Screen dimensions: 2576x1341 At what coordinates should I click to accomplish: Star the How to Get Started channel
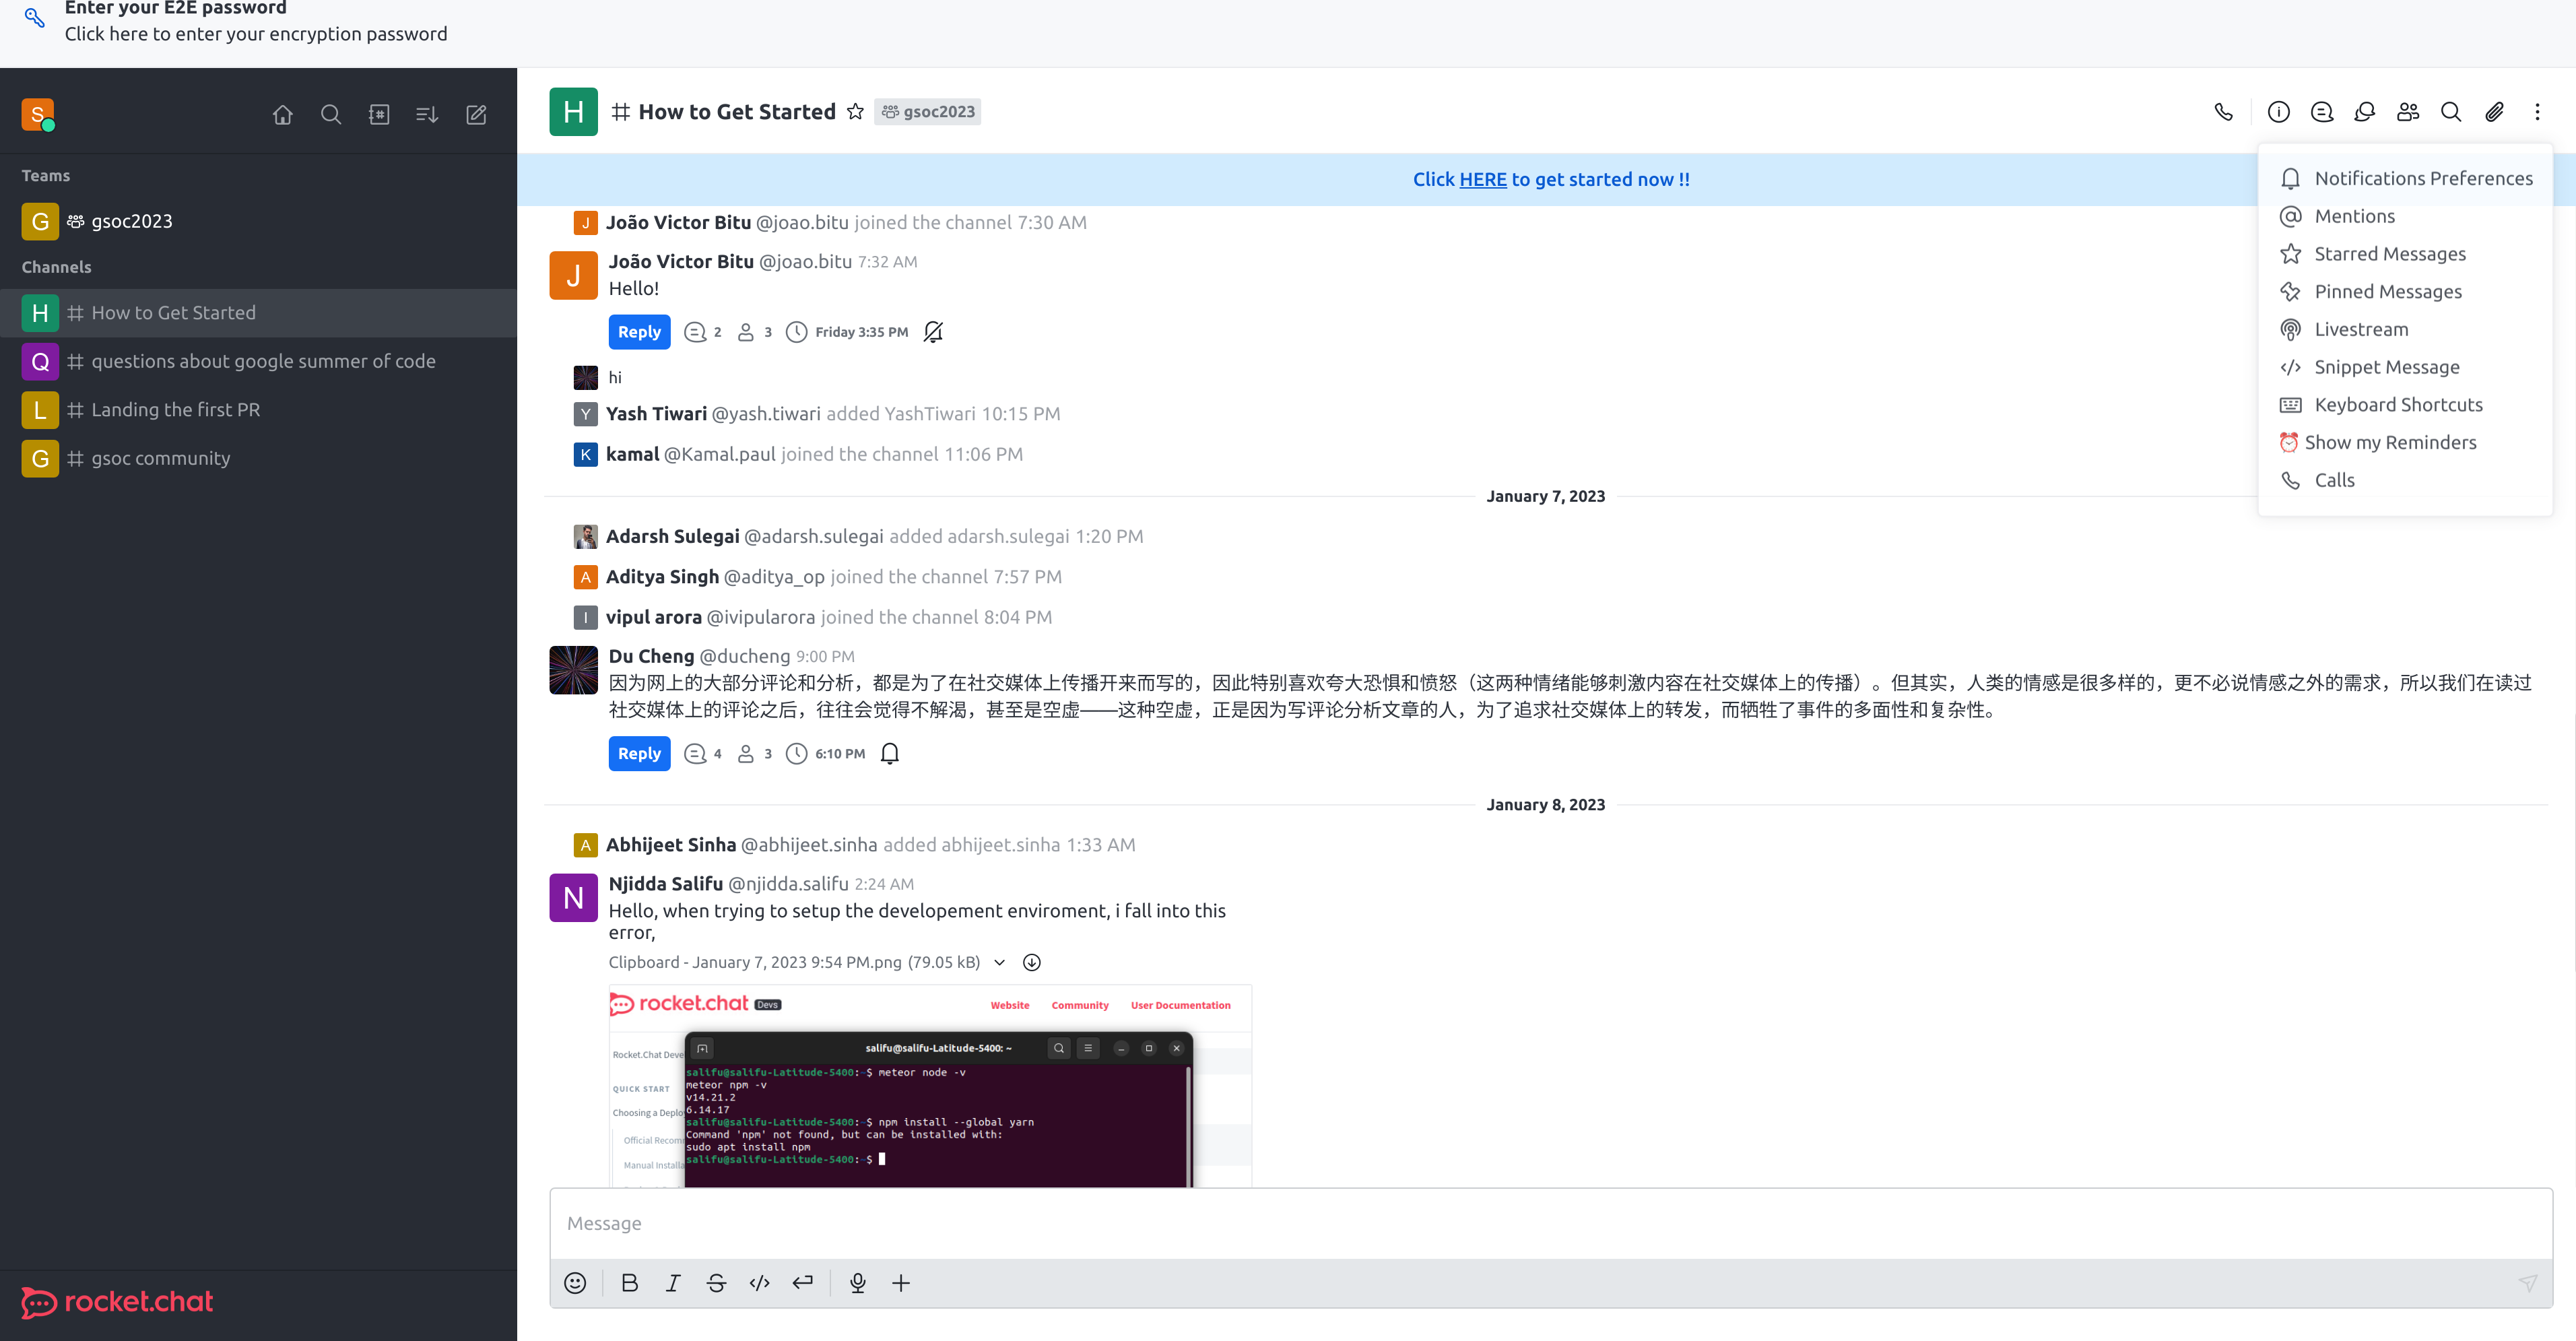[855, 111]
